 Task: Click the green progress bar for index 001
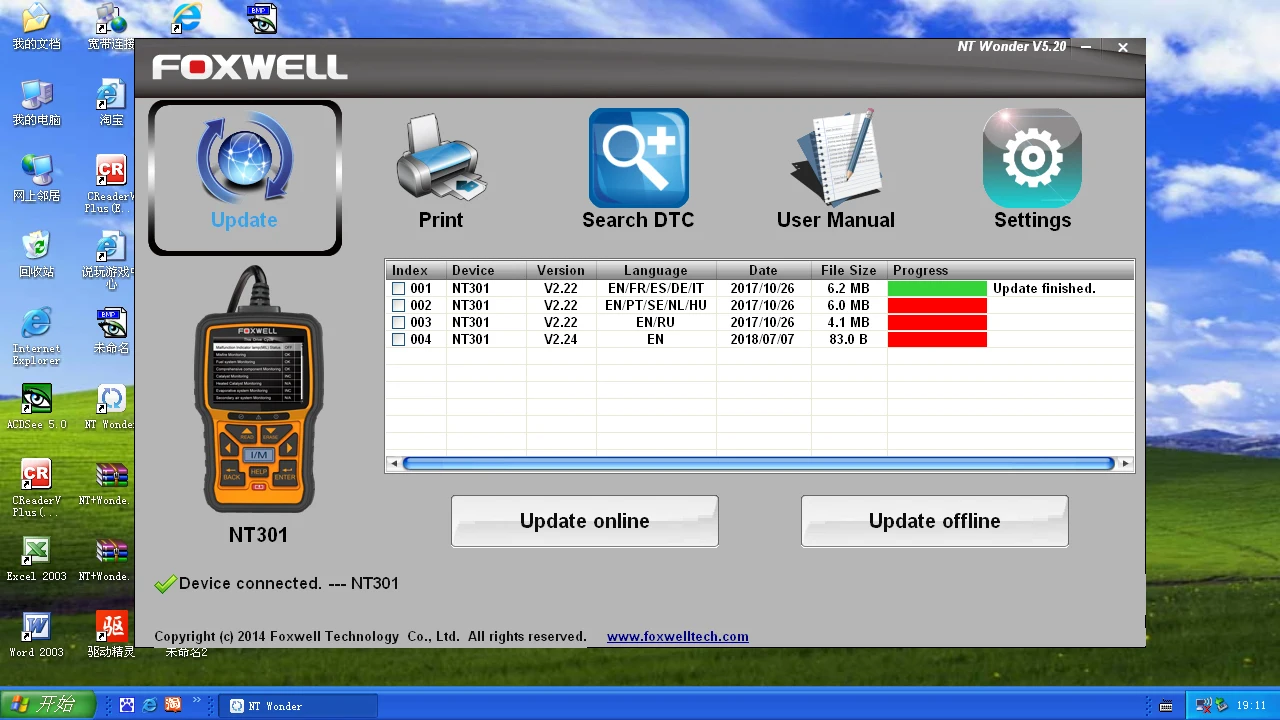click(x=937, y=289)
